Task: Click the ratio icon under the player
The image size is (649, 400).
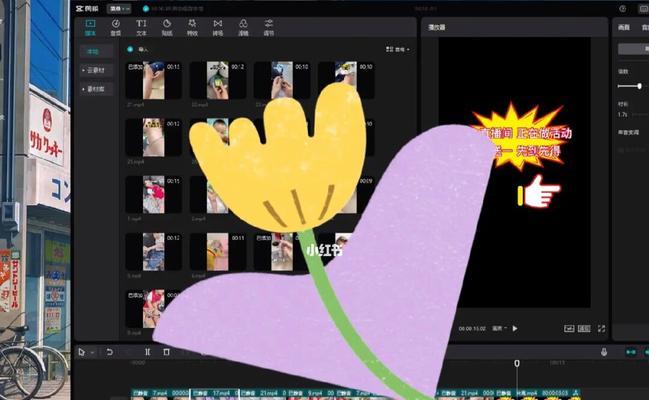Action: pos(584,328)
